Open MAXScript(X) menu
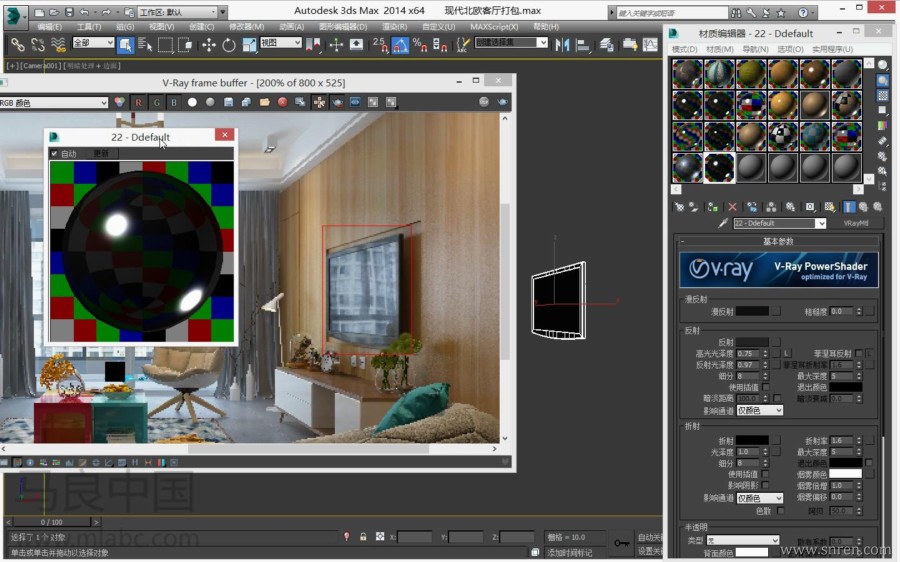The height and width of the screenshot is (562, 900). (494, 27)
